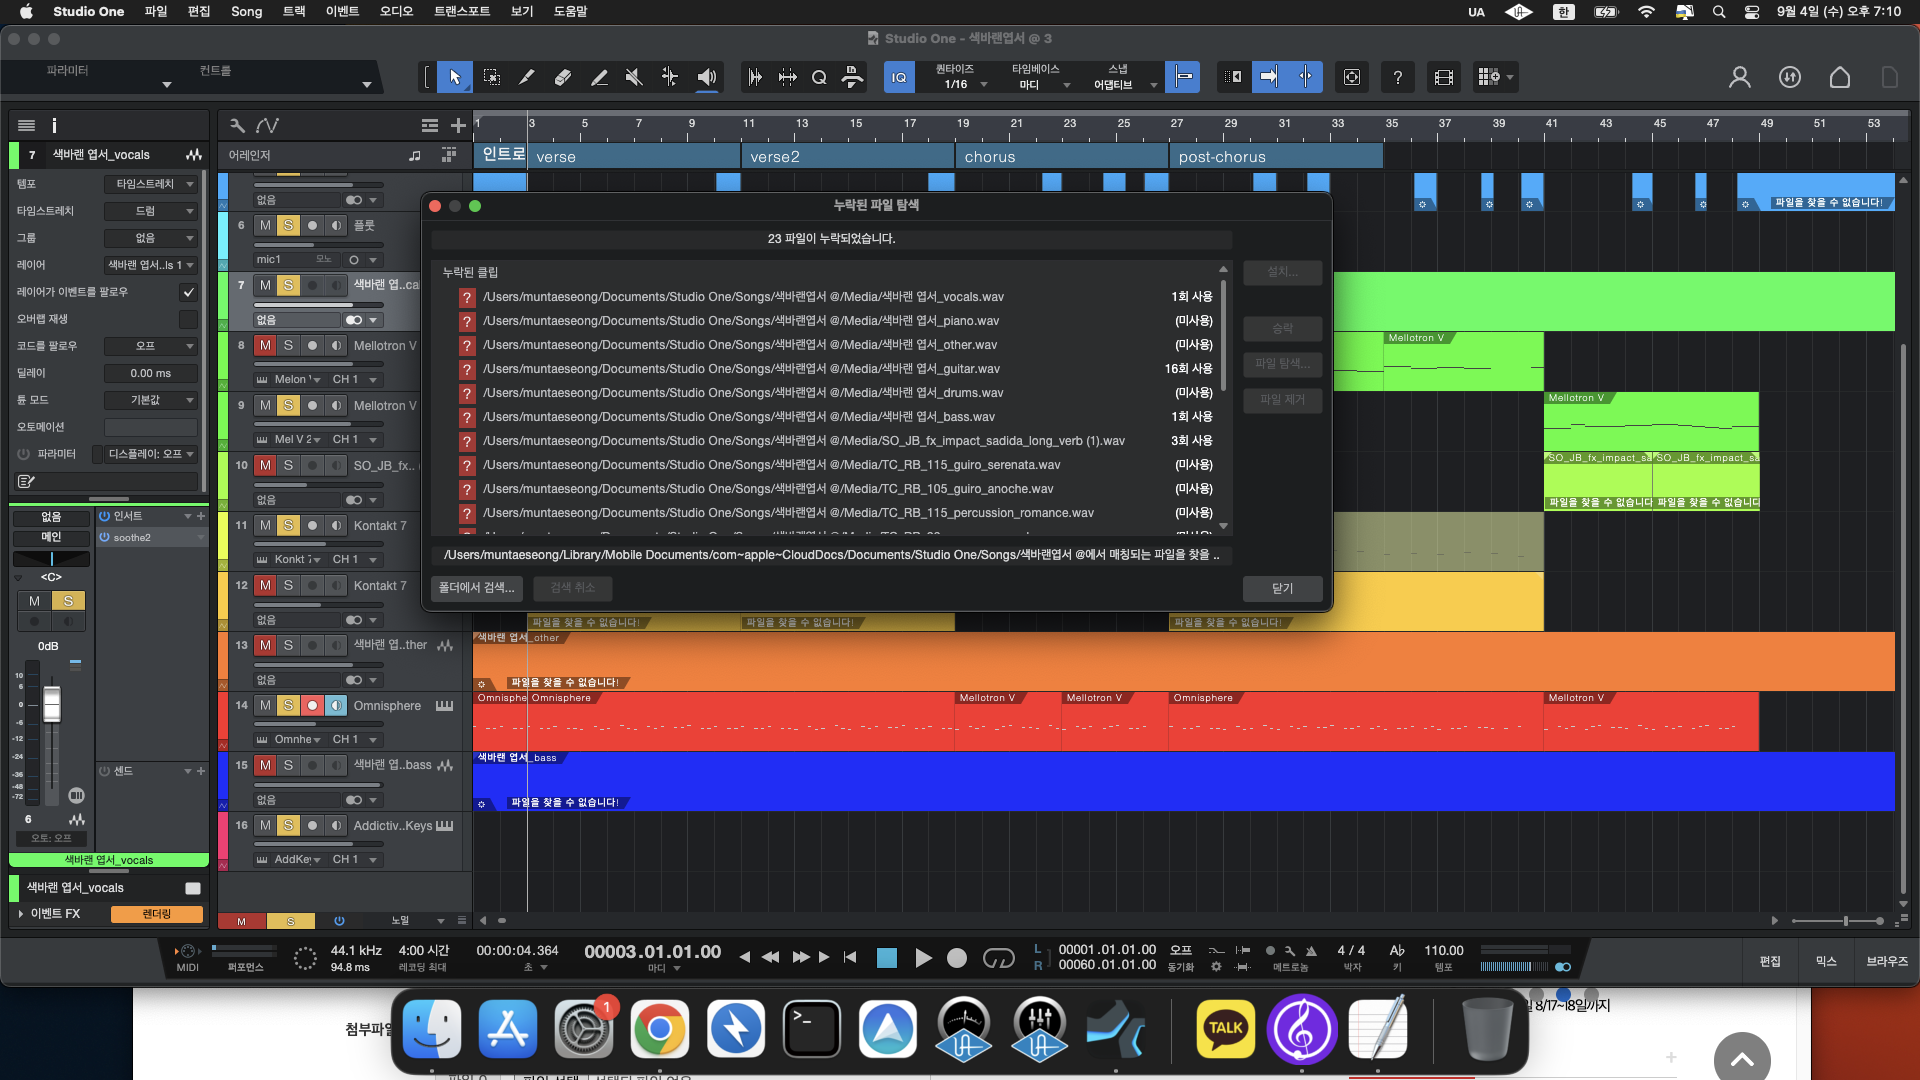The image size is (1920, 1080).
Task: Click the IQ quantize button
Action: 899,77
